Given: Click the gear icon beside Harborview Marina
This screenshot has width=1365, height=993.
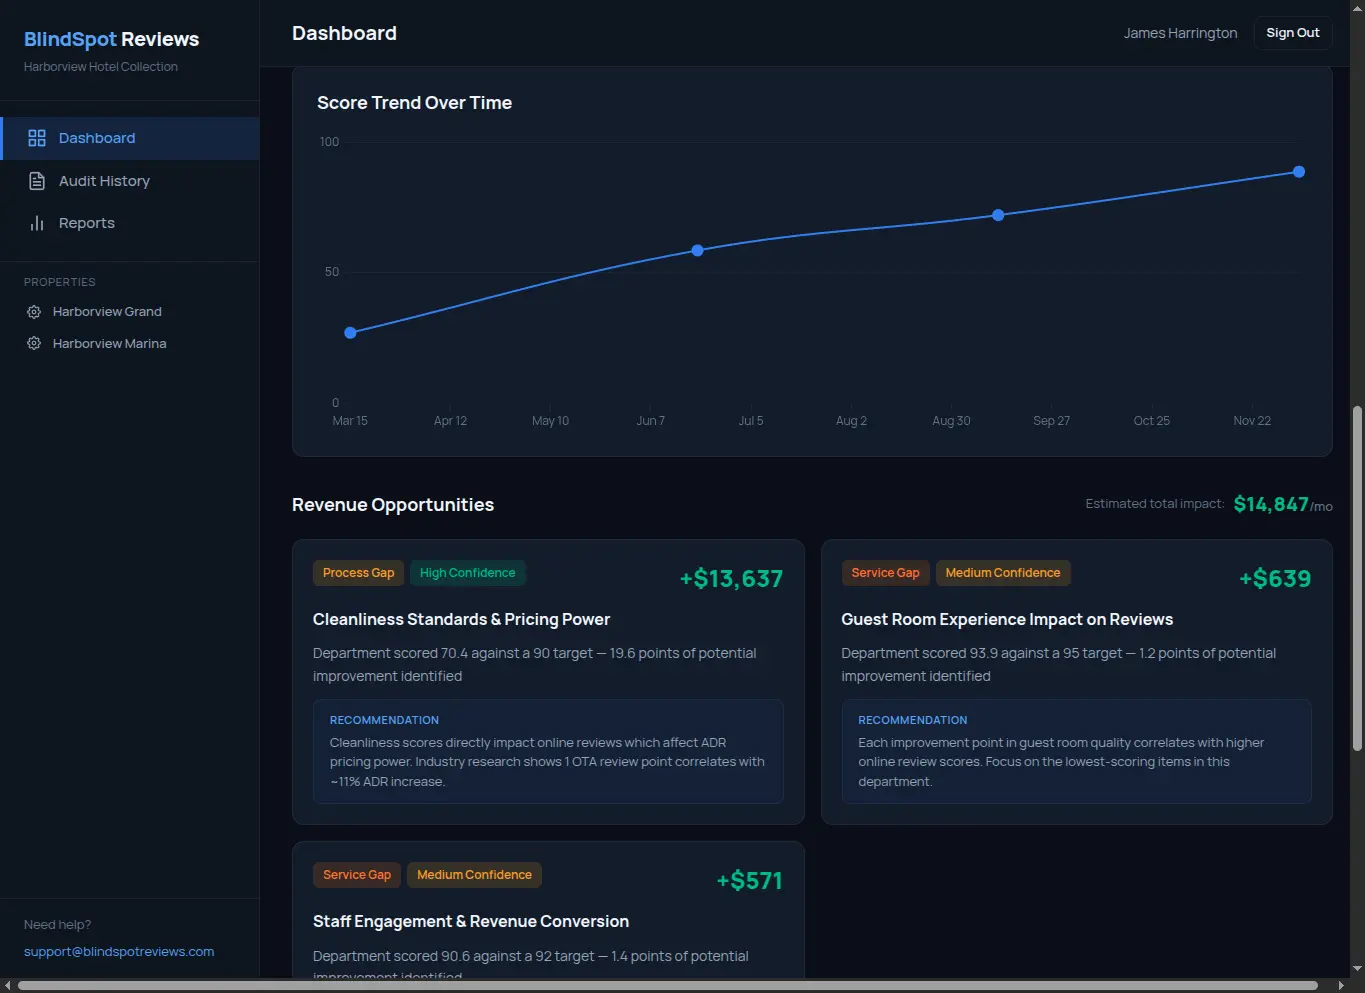Looking at the screenshot, I should pos(33,343).
